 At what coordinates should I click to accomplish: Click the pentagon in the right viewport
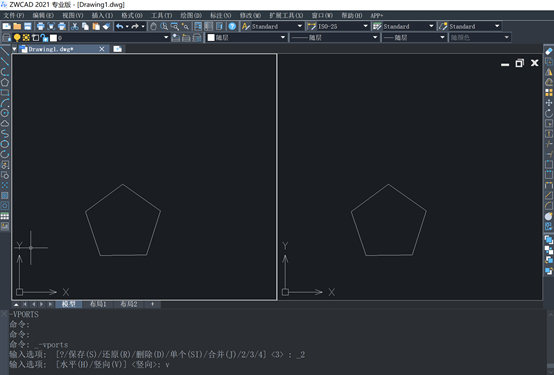(x=389, y=219)
